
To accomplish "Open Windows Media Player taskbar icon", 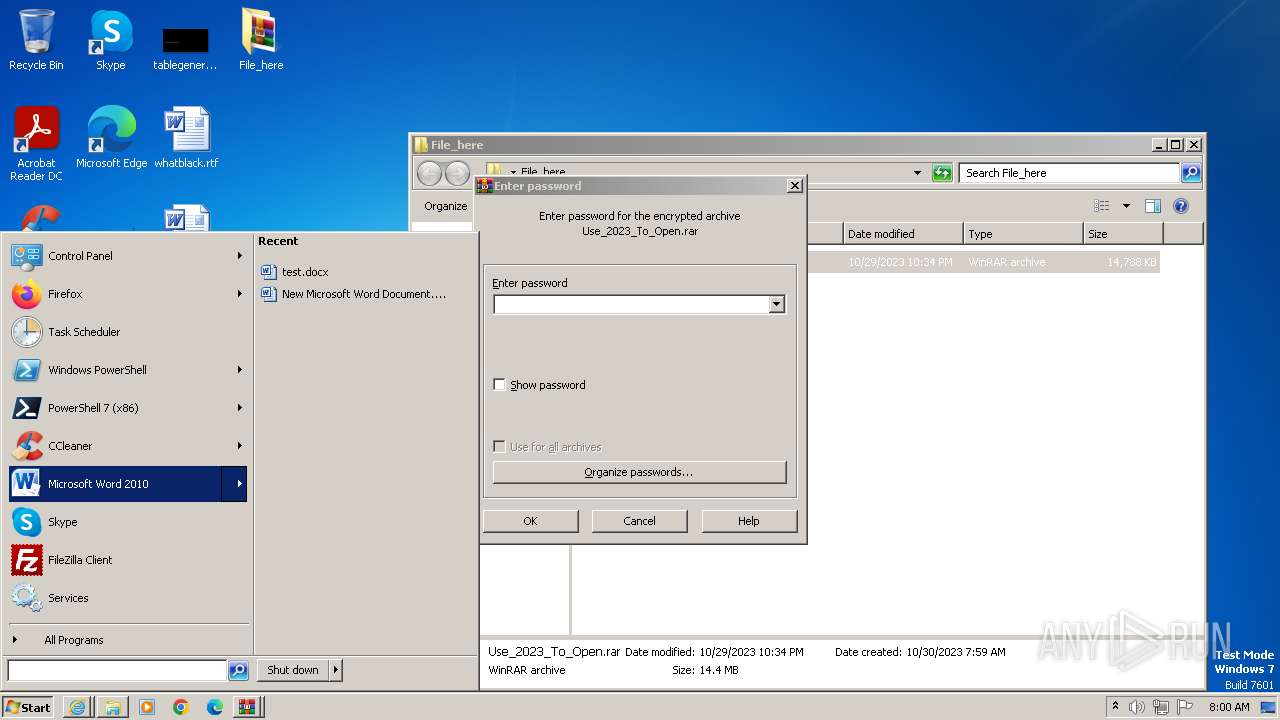I will click(x=147, y=707).
